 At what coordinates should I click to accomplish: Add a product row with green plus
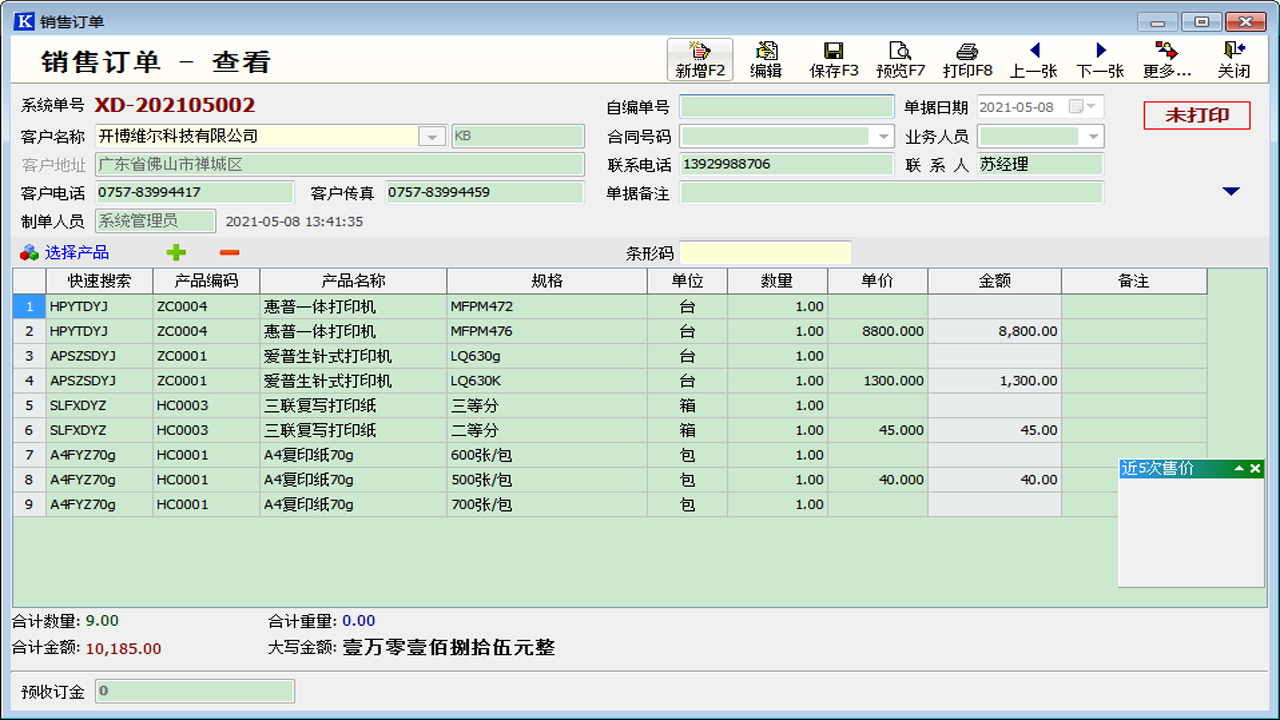click(x=176, y=253)
